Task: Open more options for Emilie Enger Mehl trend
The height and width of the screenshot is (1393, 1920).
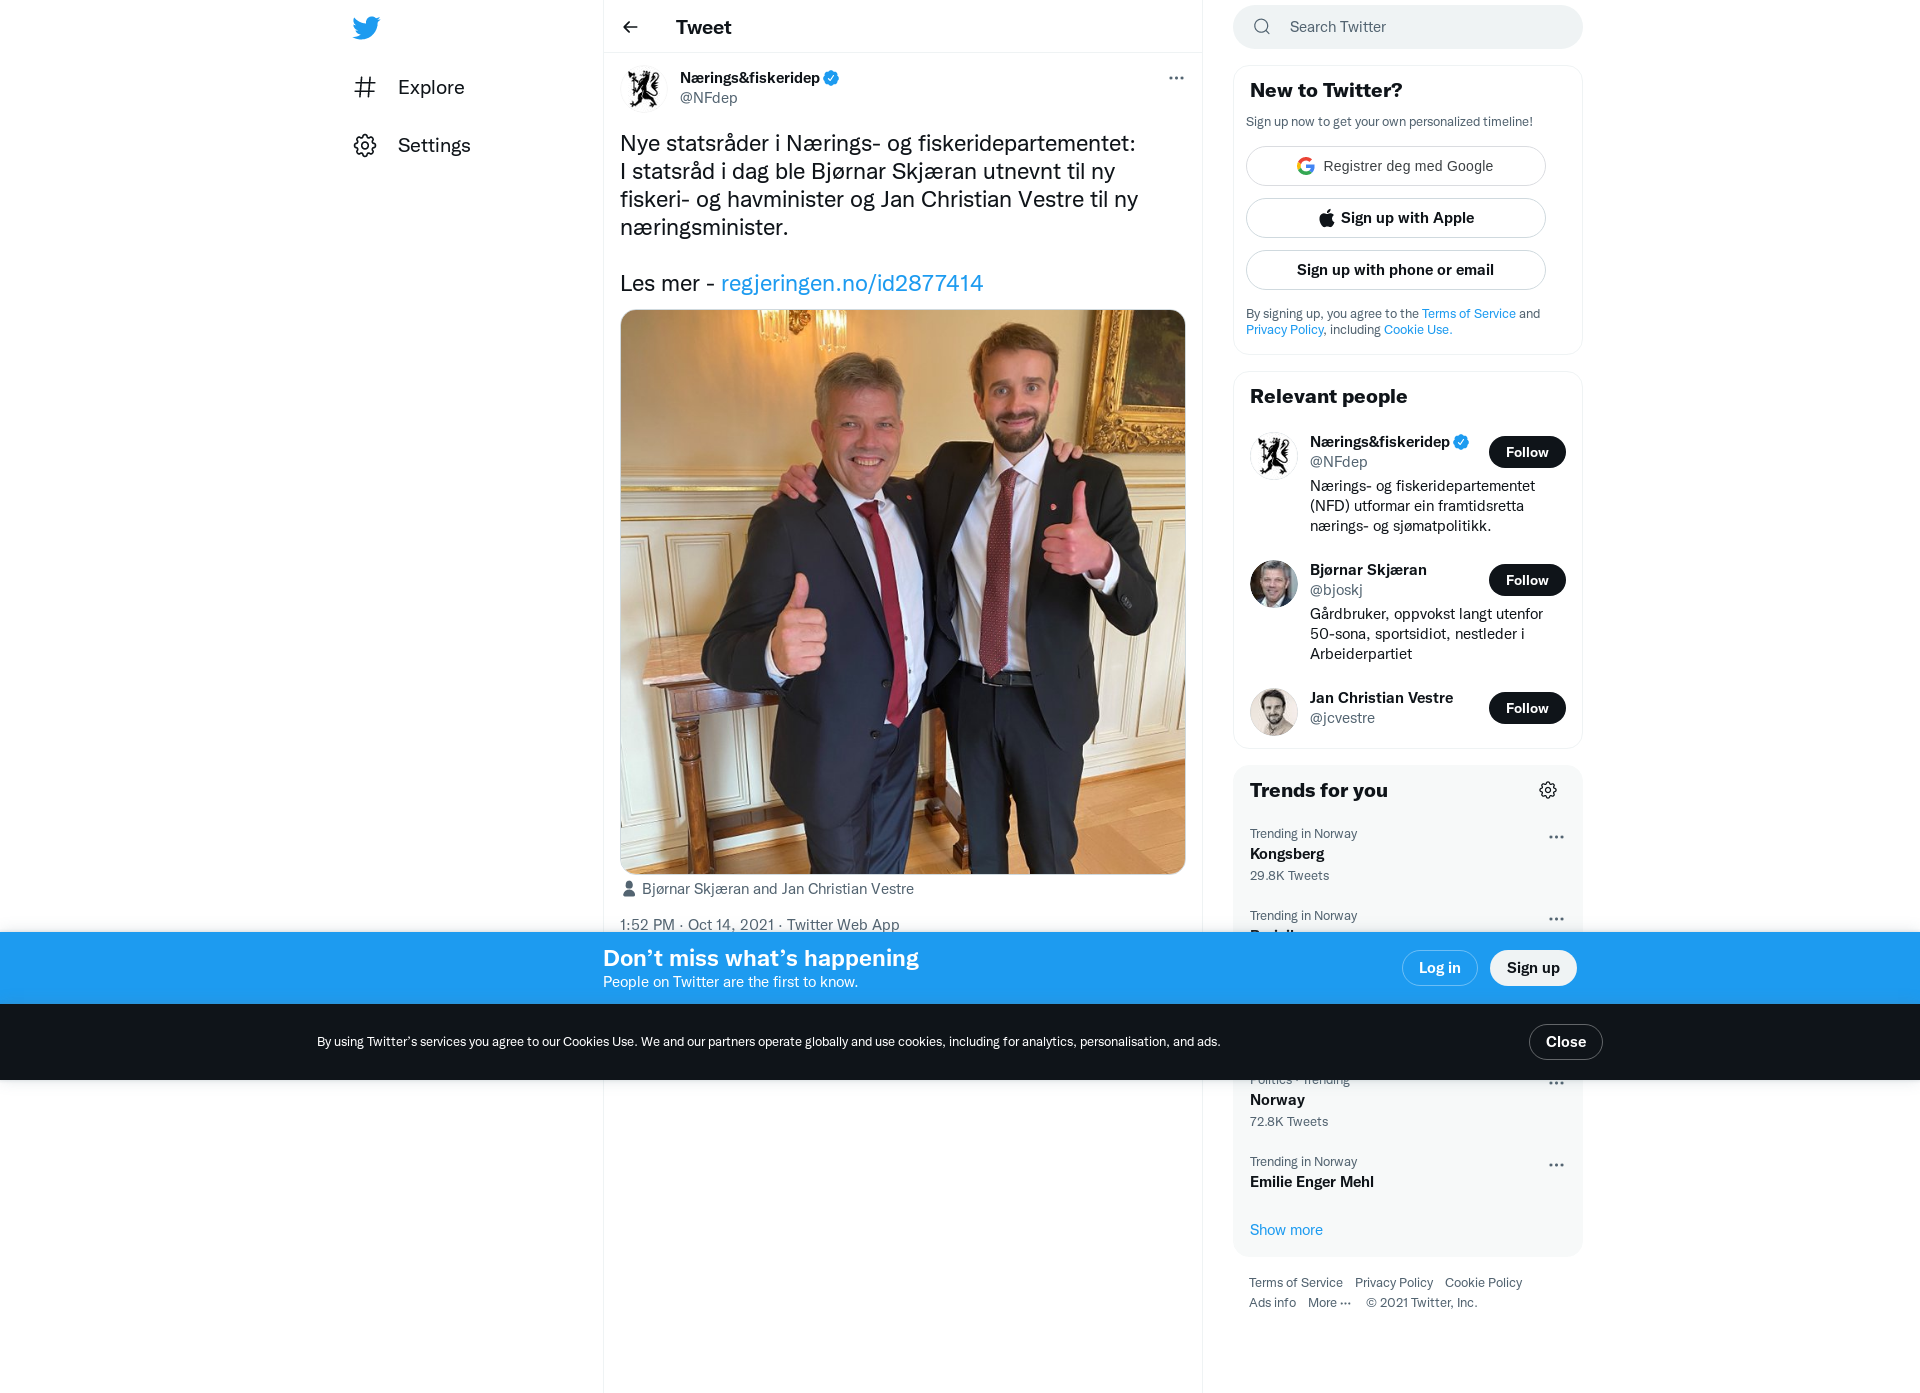Action: point(1556,1165)
